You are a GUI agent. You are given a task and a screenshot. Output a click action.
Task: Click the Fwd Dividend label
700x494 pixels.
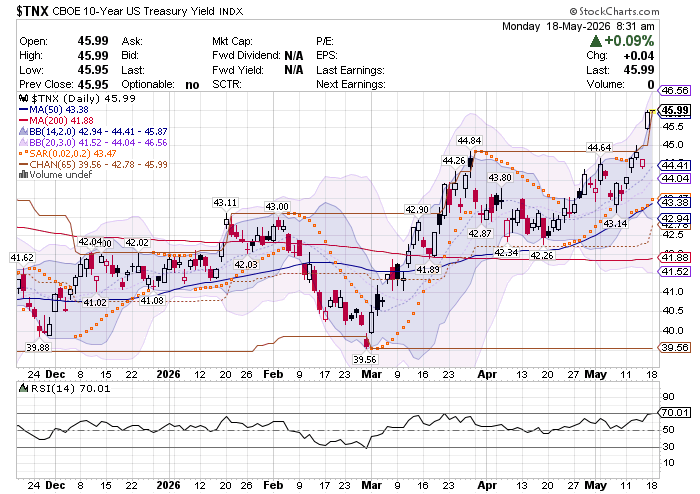[246, 55]
